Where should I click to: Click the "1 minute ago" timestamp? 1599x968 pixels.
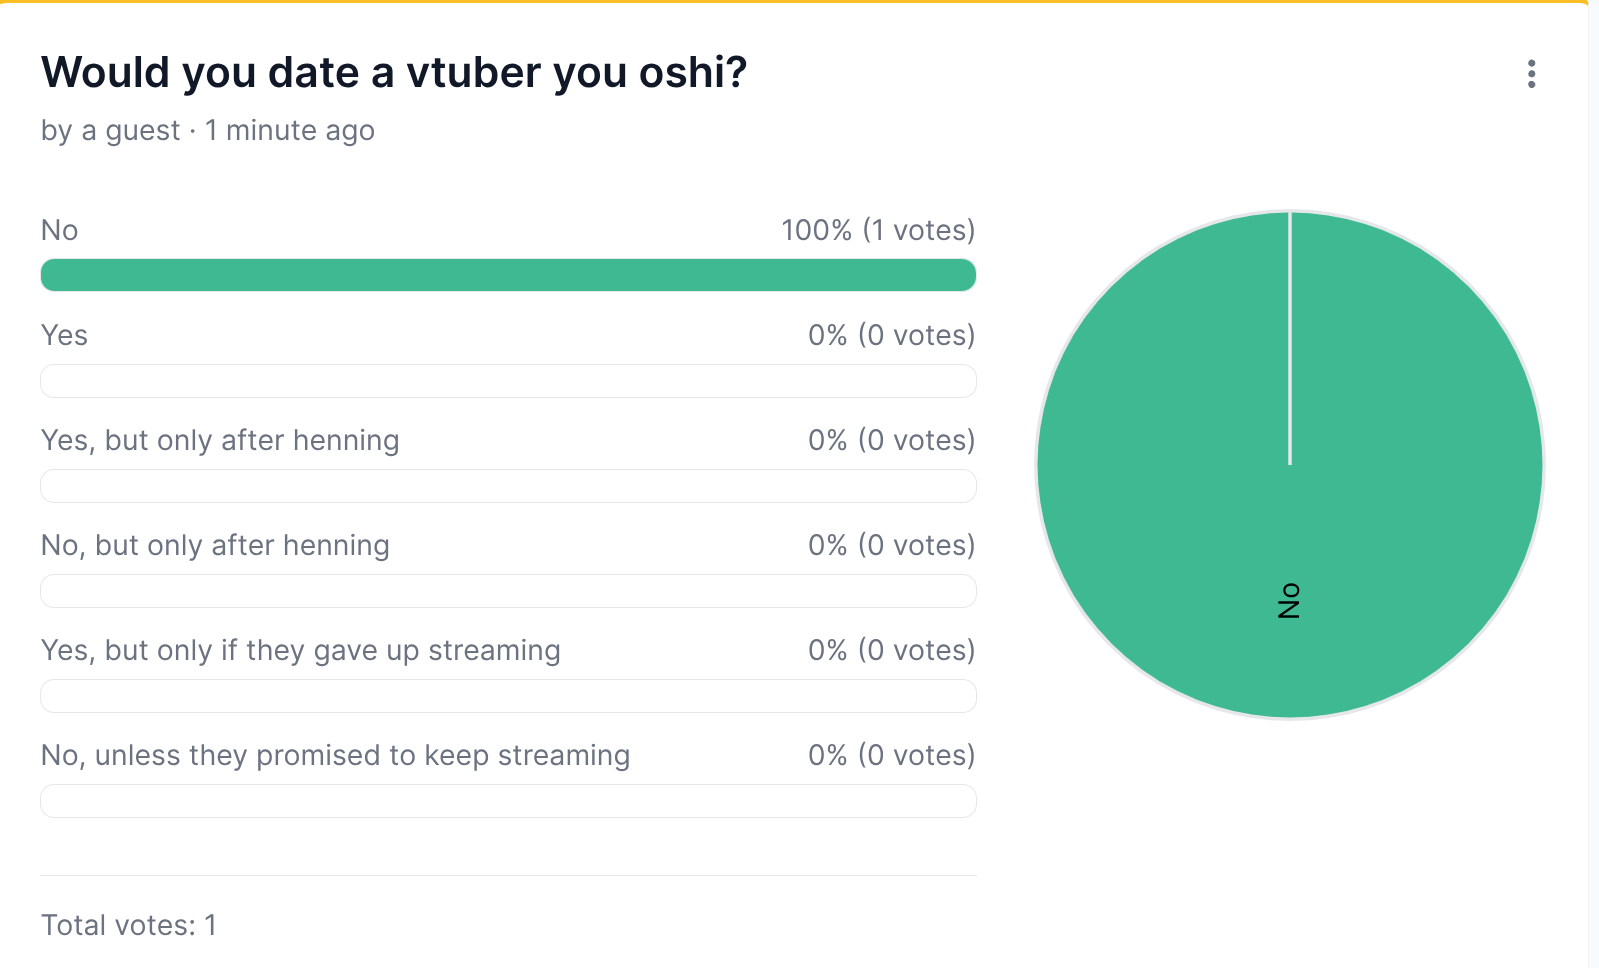pyautogui.click(x=290, y=131)
